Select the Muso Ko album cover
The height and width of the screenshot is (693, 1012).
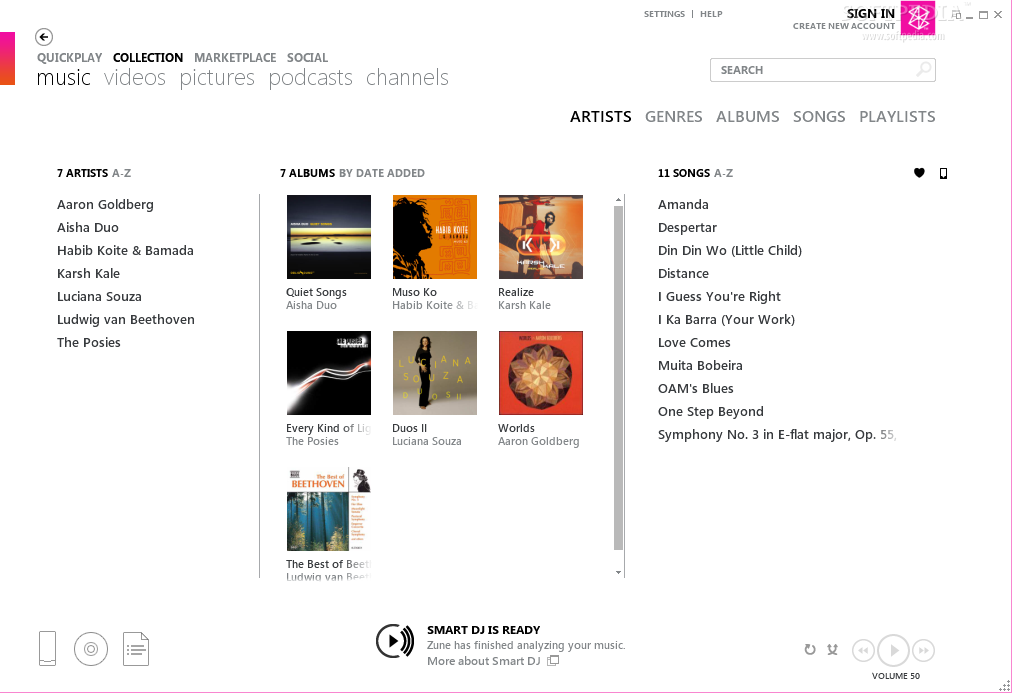(434, 237)
